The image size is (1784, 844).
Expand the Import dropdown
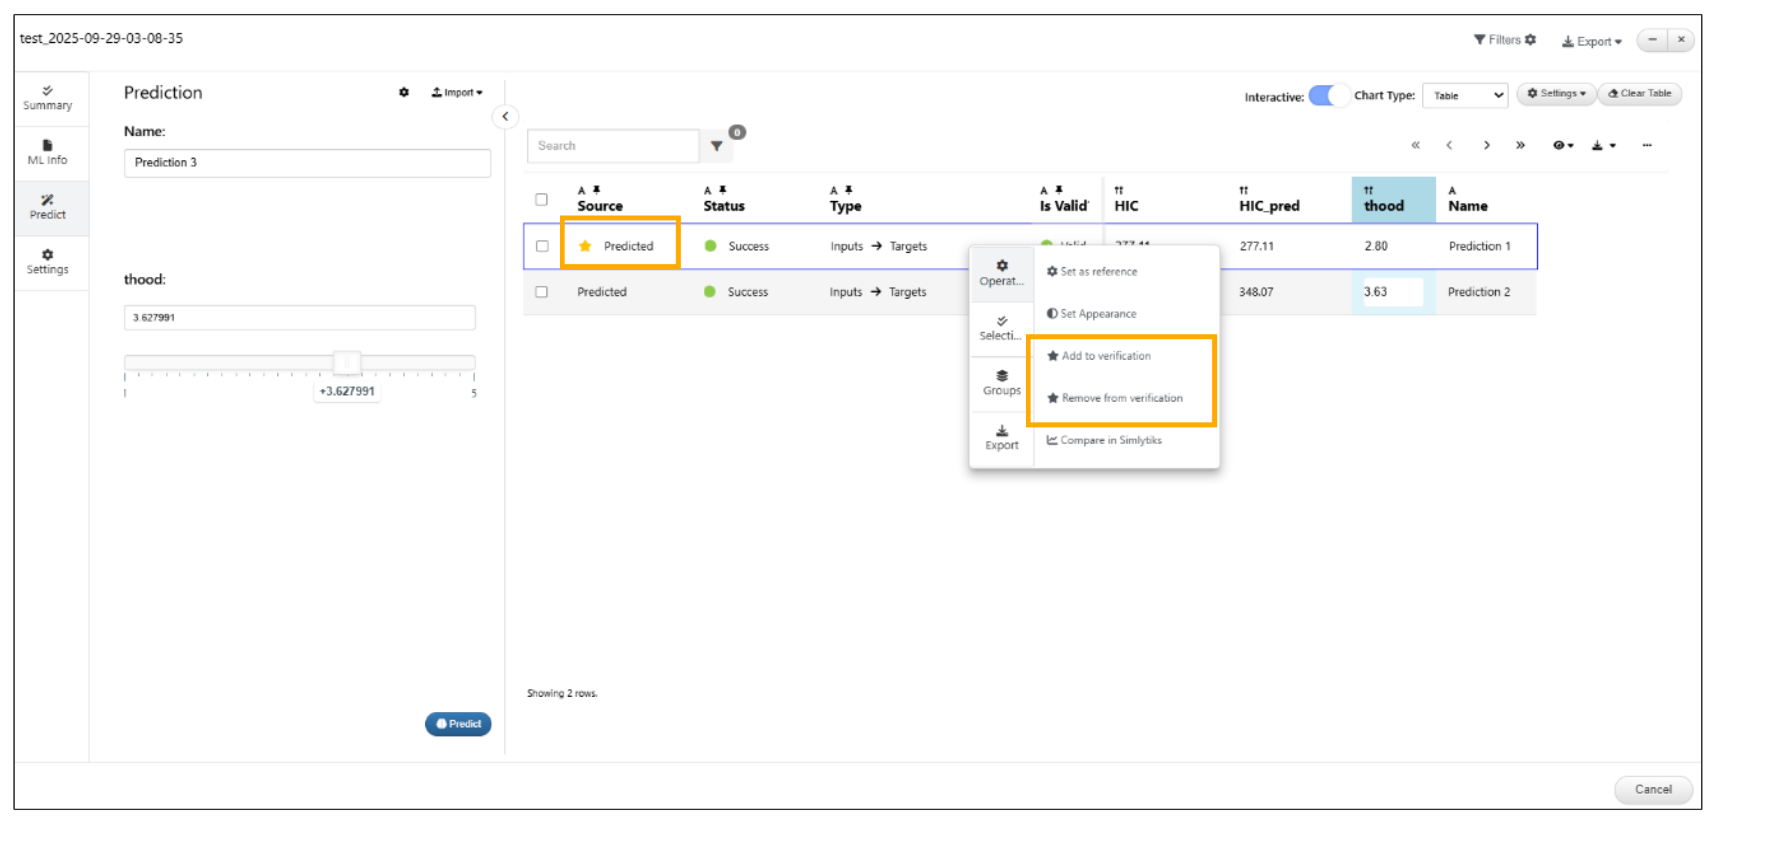(x=457, y=92)
